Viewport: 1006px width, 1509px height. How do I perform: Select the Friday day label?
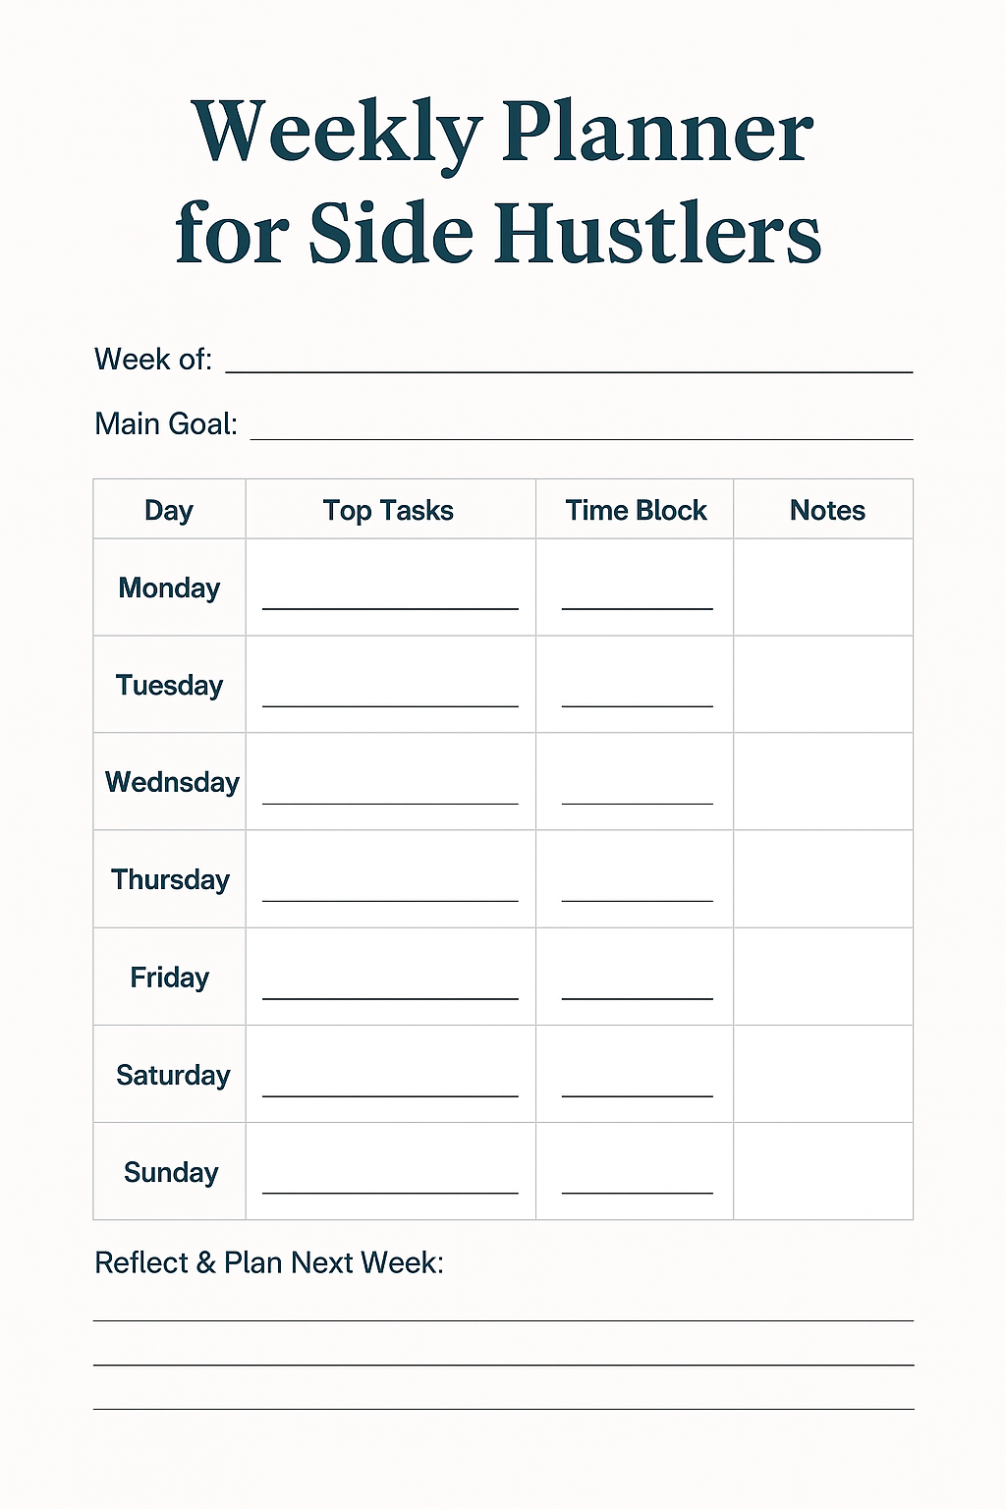click(x=169, y=977)
